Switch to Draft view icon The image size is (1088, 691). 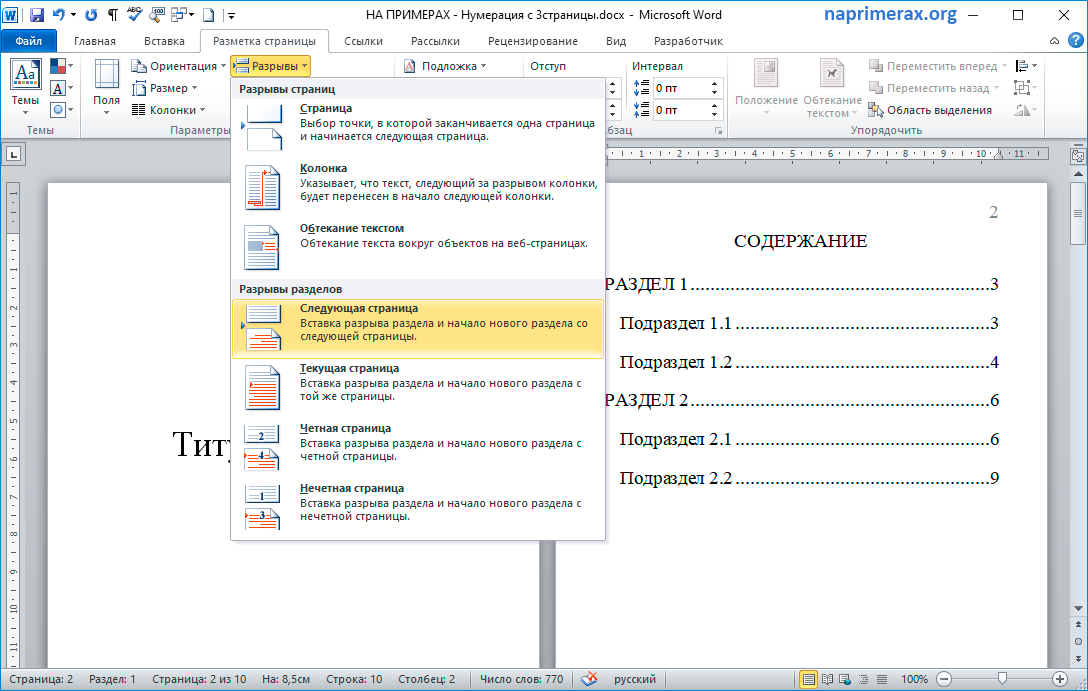882,679
